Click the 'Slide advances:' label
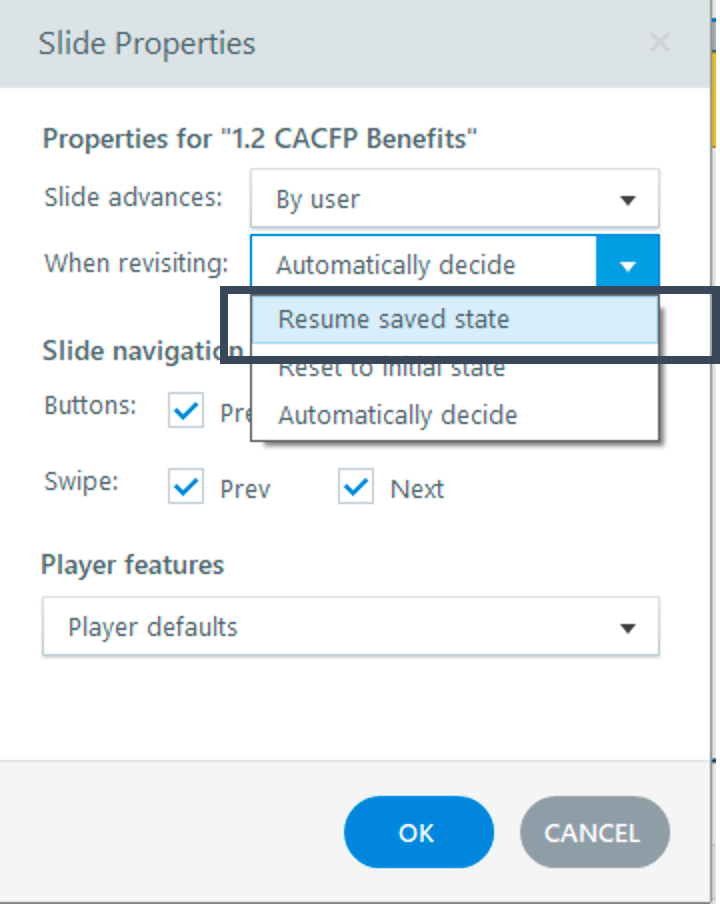This screenshot has width=720, height=904. point(133,197)
